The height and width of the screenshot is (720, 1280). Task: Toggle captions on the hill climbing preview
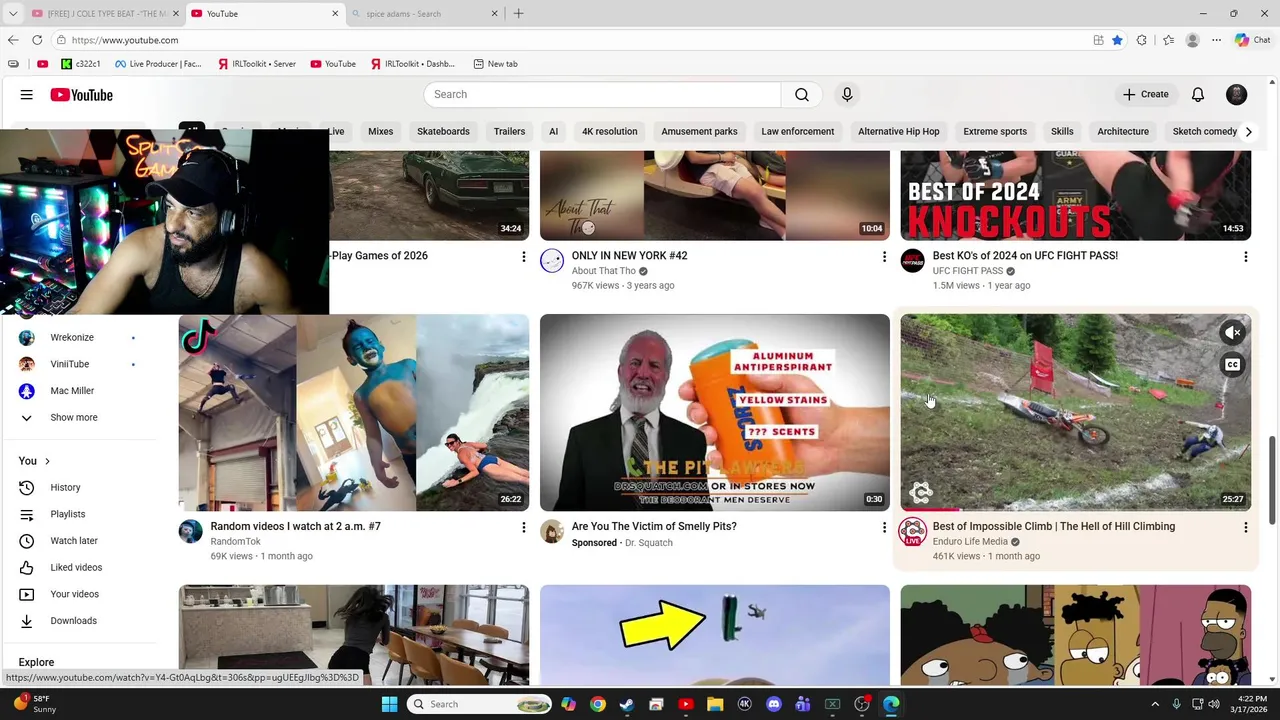pos(1233,365)
